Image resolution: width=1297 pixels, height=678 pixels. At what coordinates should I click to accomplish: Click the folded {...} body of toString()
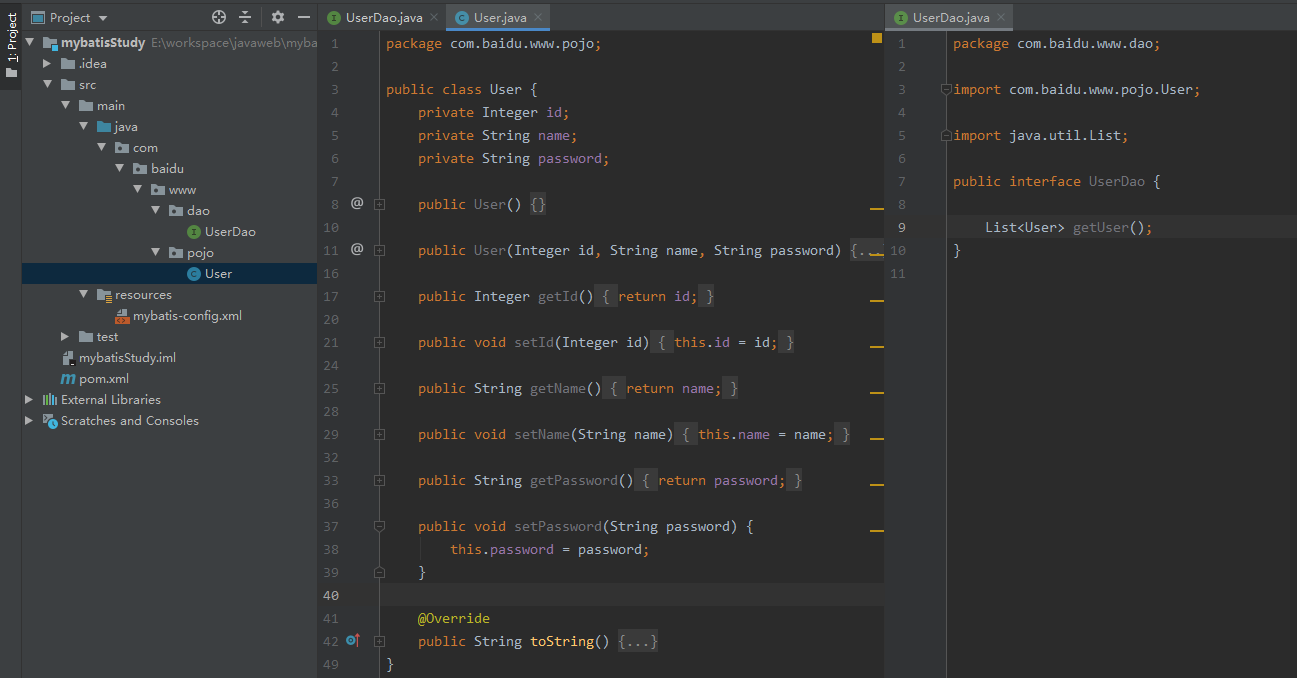(638, 642)
